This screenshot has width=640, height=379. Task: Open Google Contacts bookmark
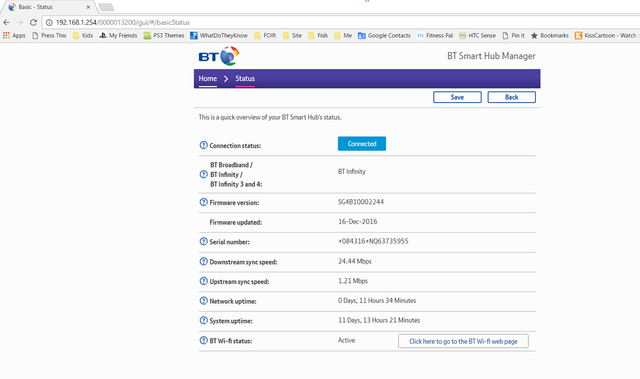pos(384,35)
